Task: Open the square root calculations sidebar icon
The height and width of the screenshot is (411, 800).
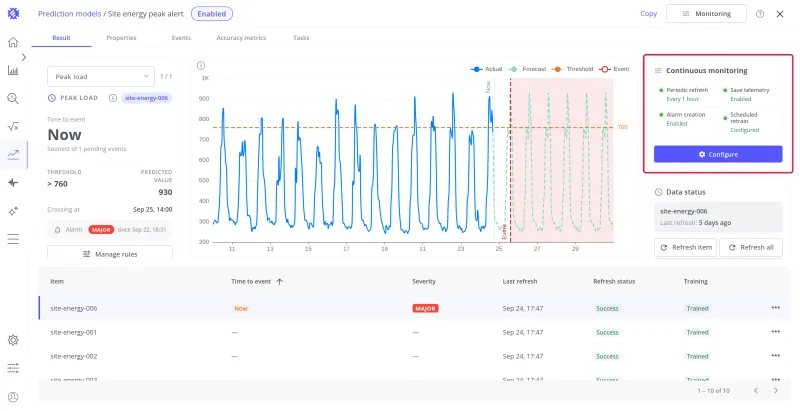Action: pyautogui.click(x=13, y=126)
